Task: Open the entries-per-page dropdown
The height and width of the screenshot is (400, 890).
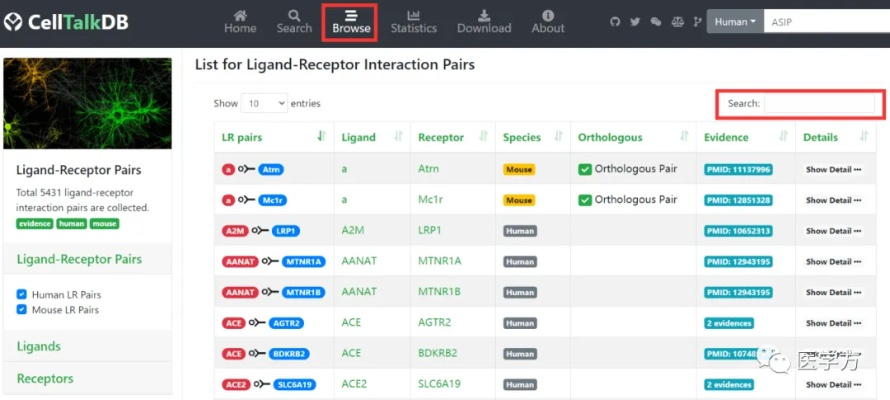Action: pos(265,103)
